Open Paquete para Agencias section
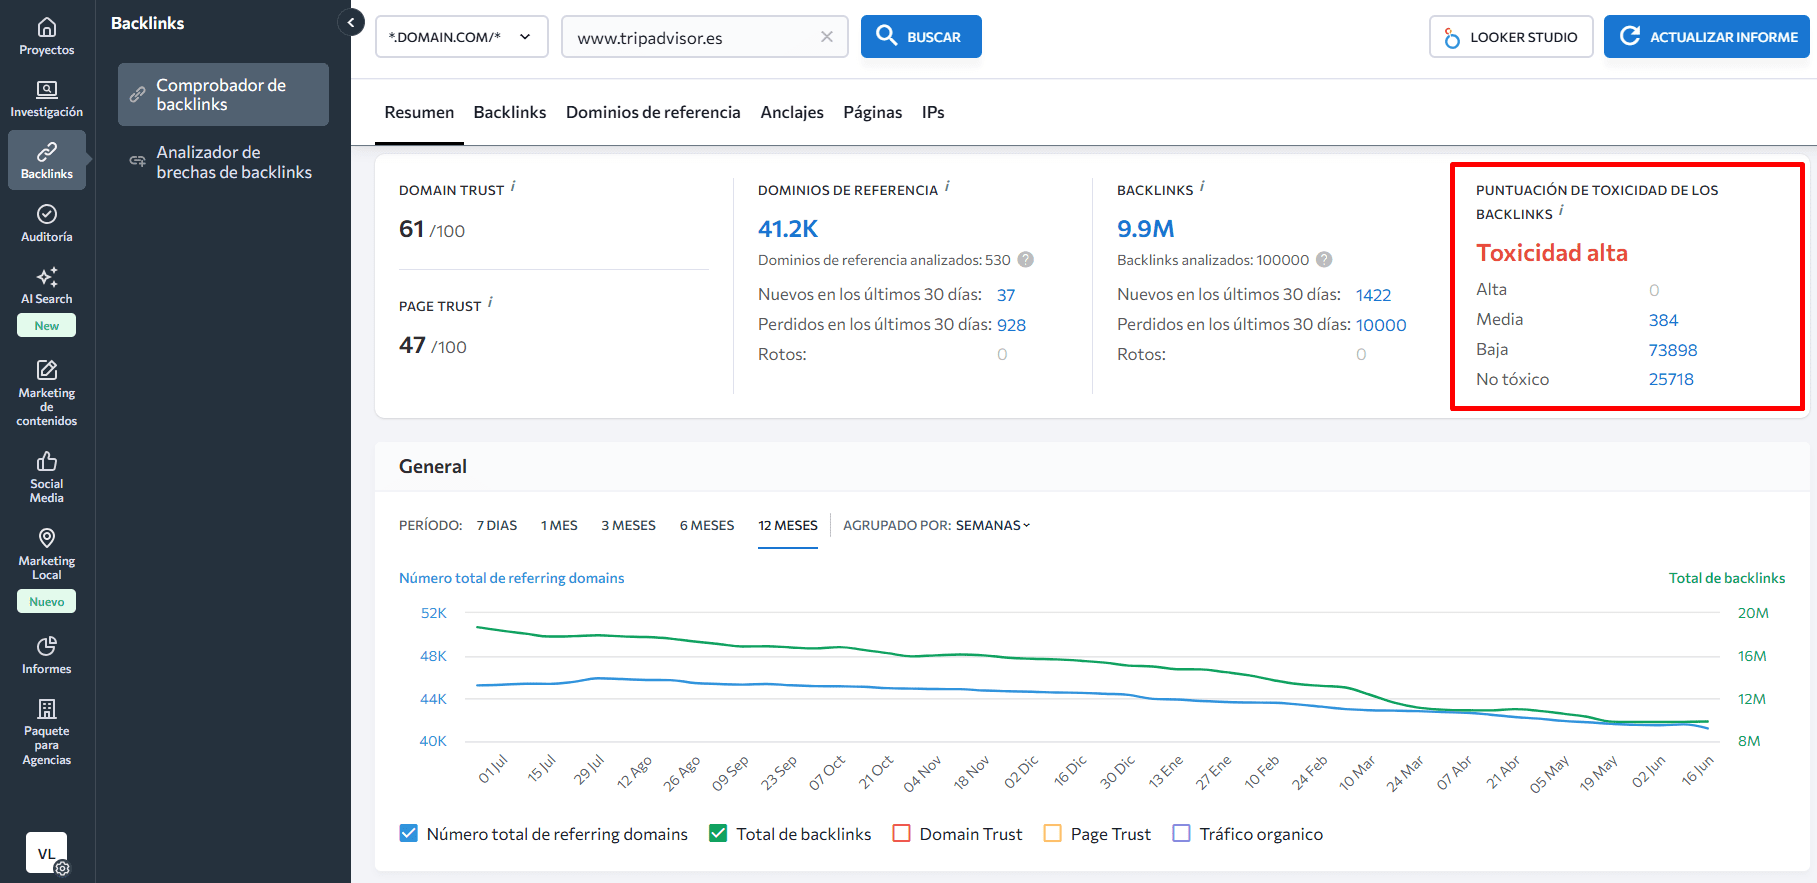 pyautogui.click(x=47, y=732)
